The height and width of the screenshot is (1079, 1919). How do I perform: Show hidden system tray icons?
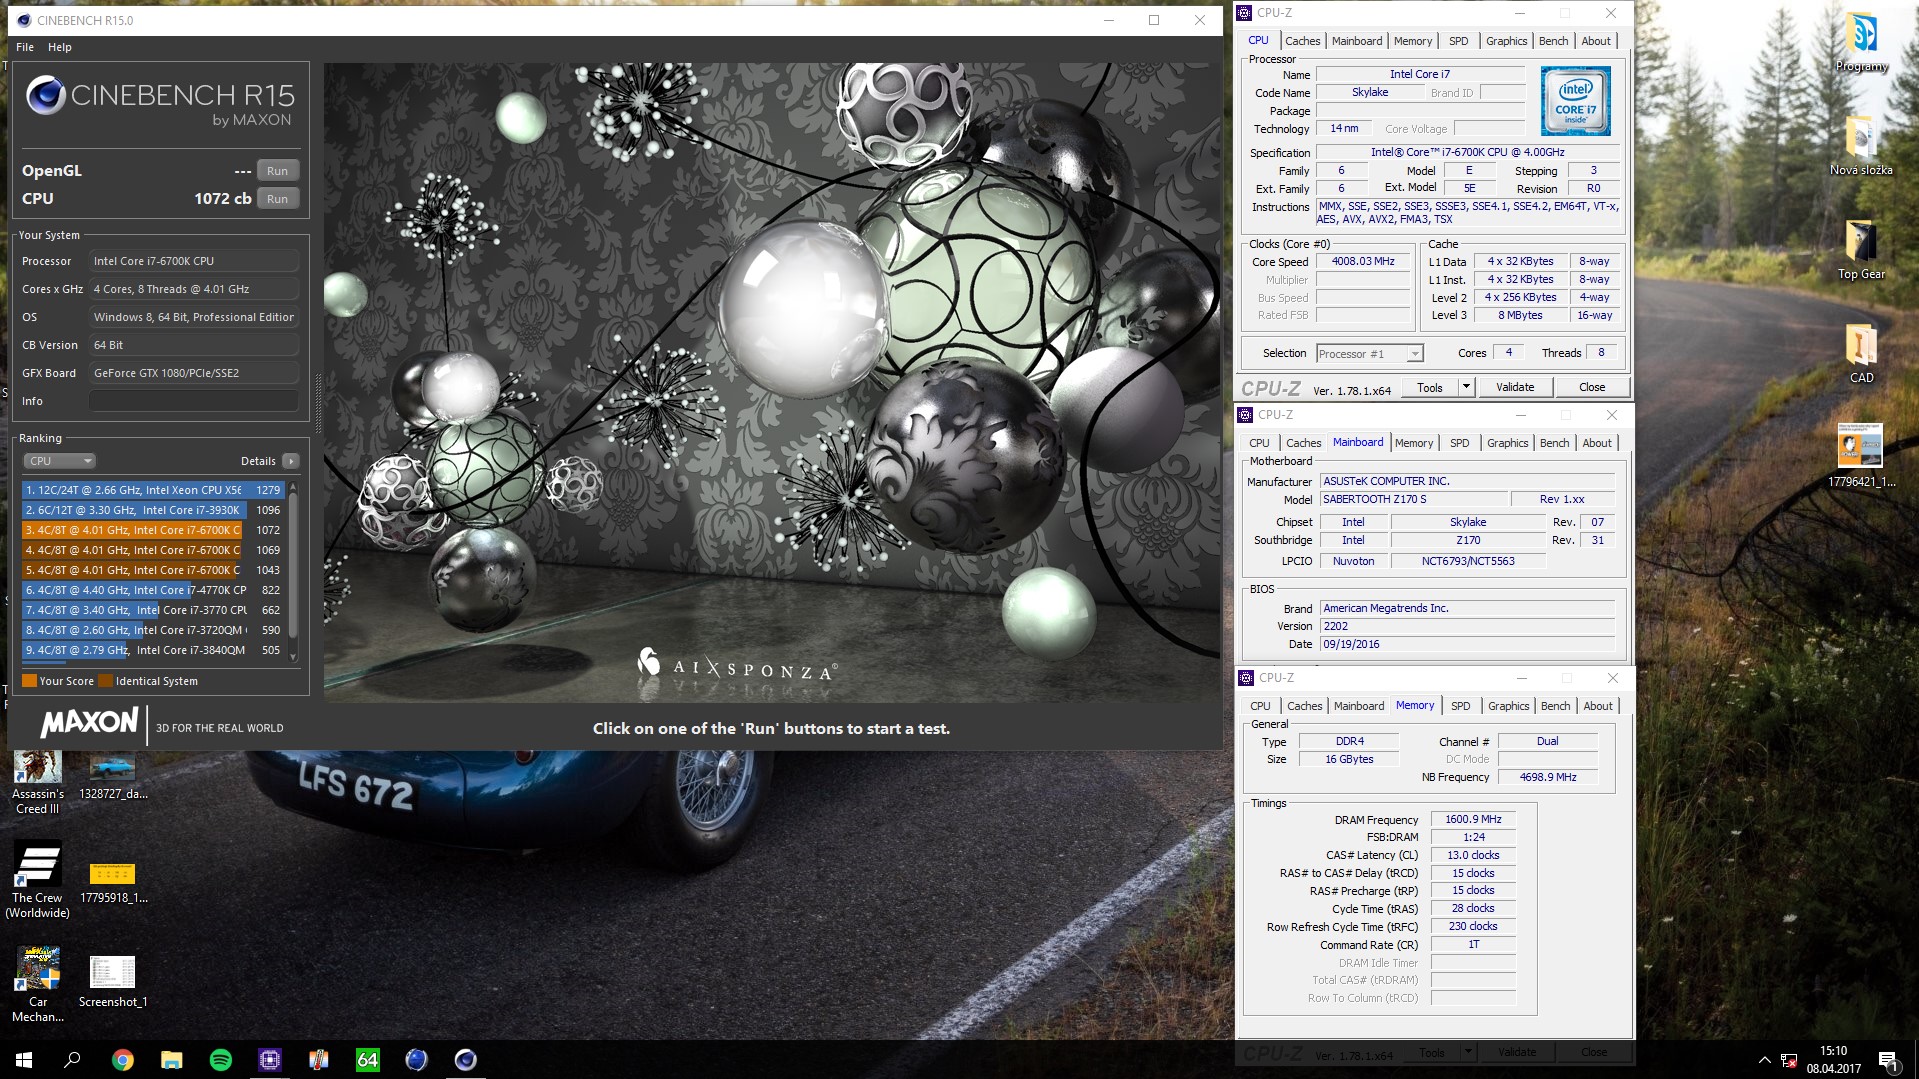(x=1764, y=1060)
